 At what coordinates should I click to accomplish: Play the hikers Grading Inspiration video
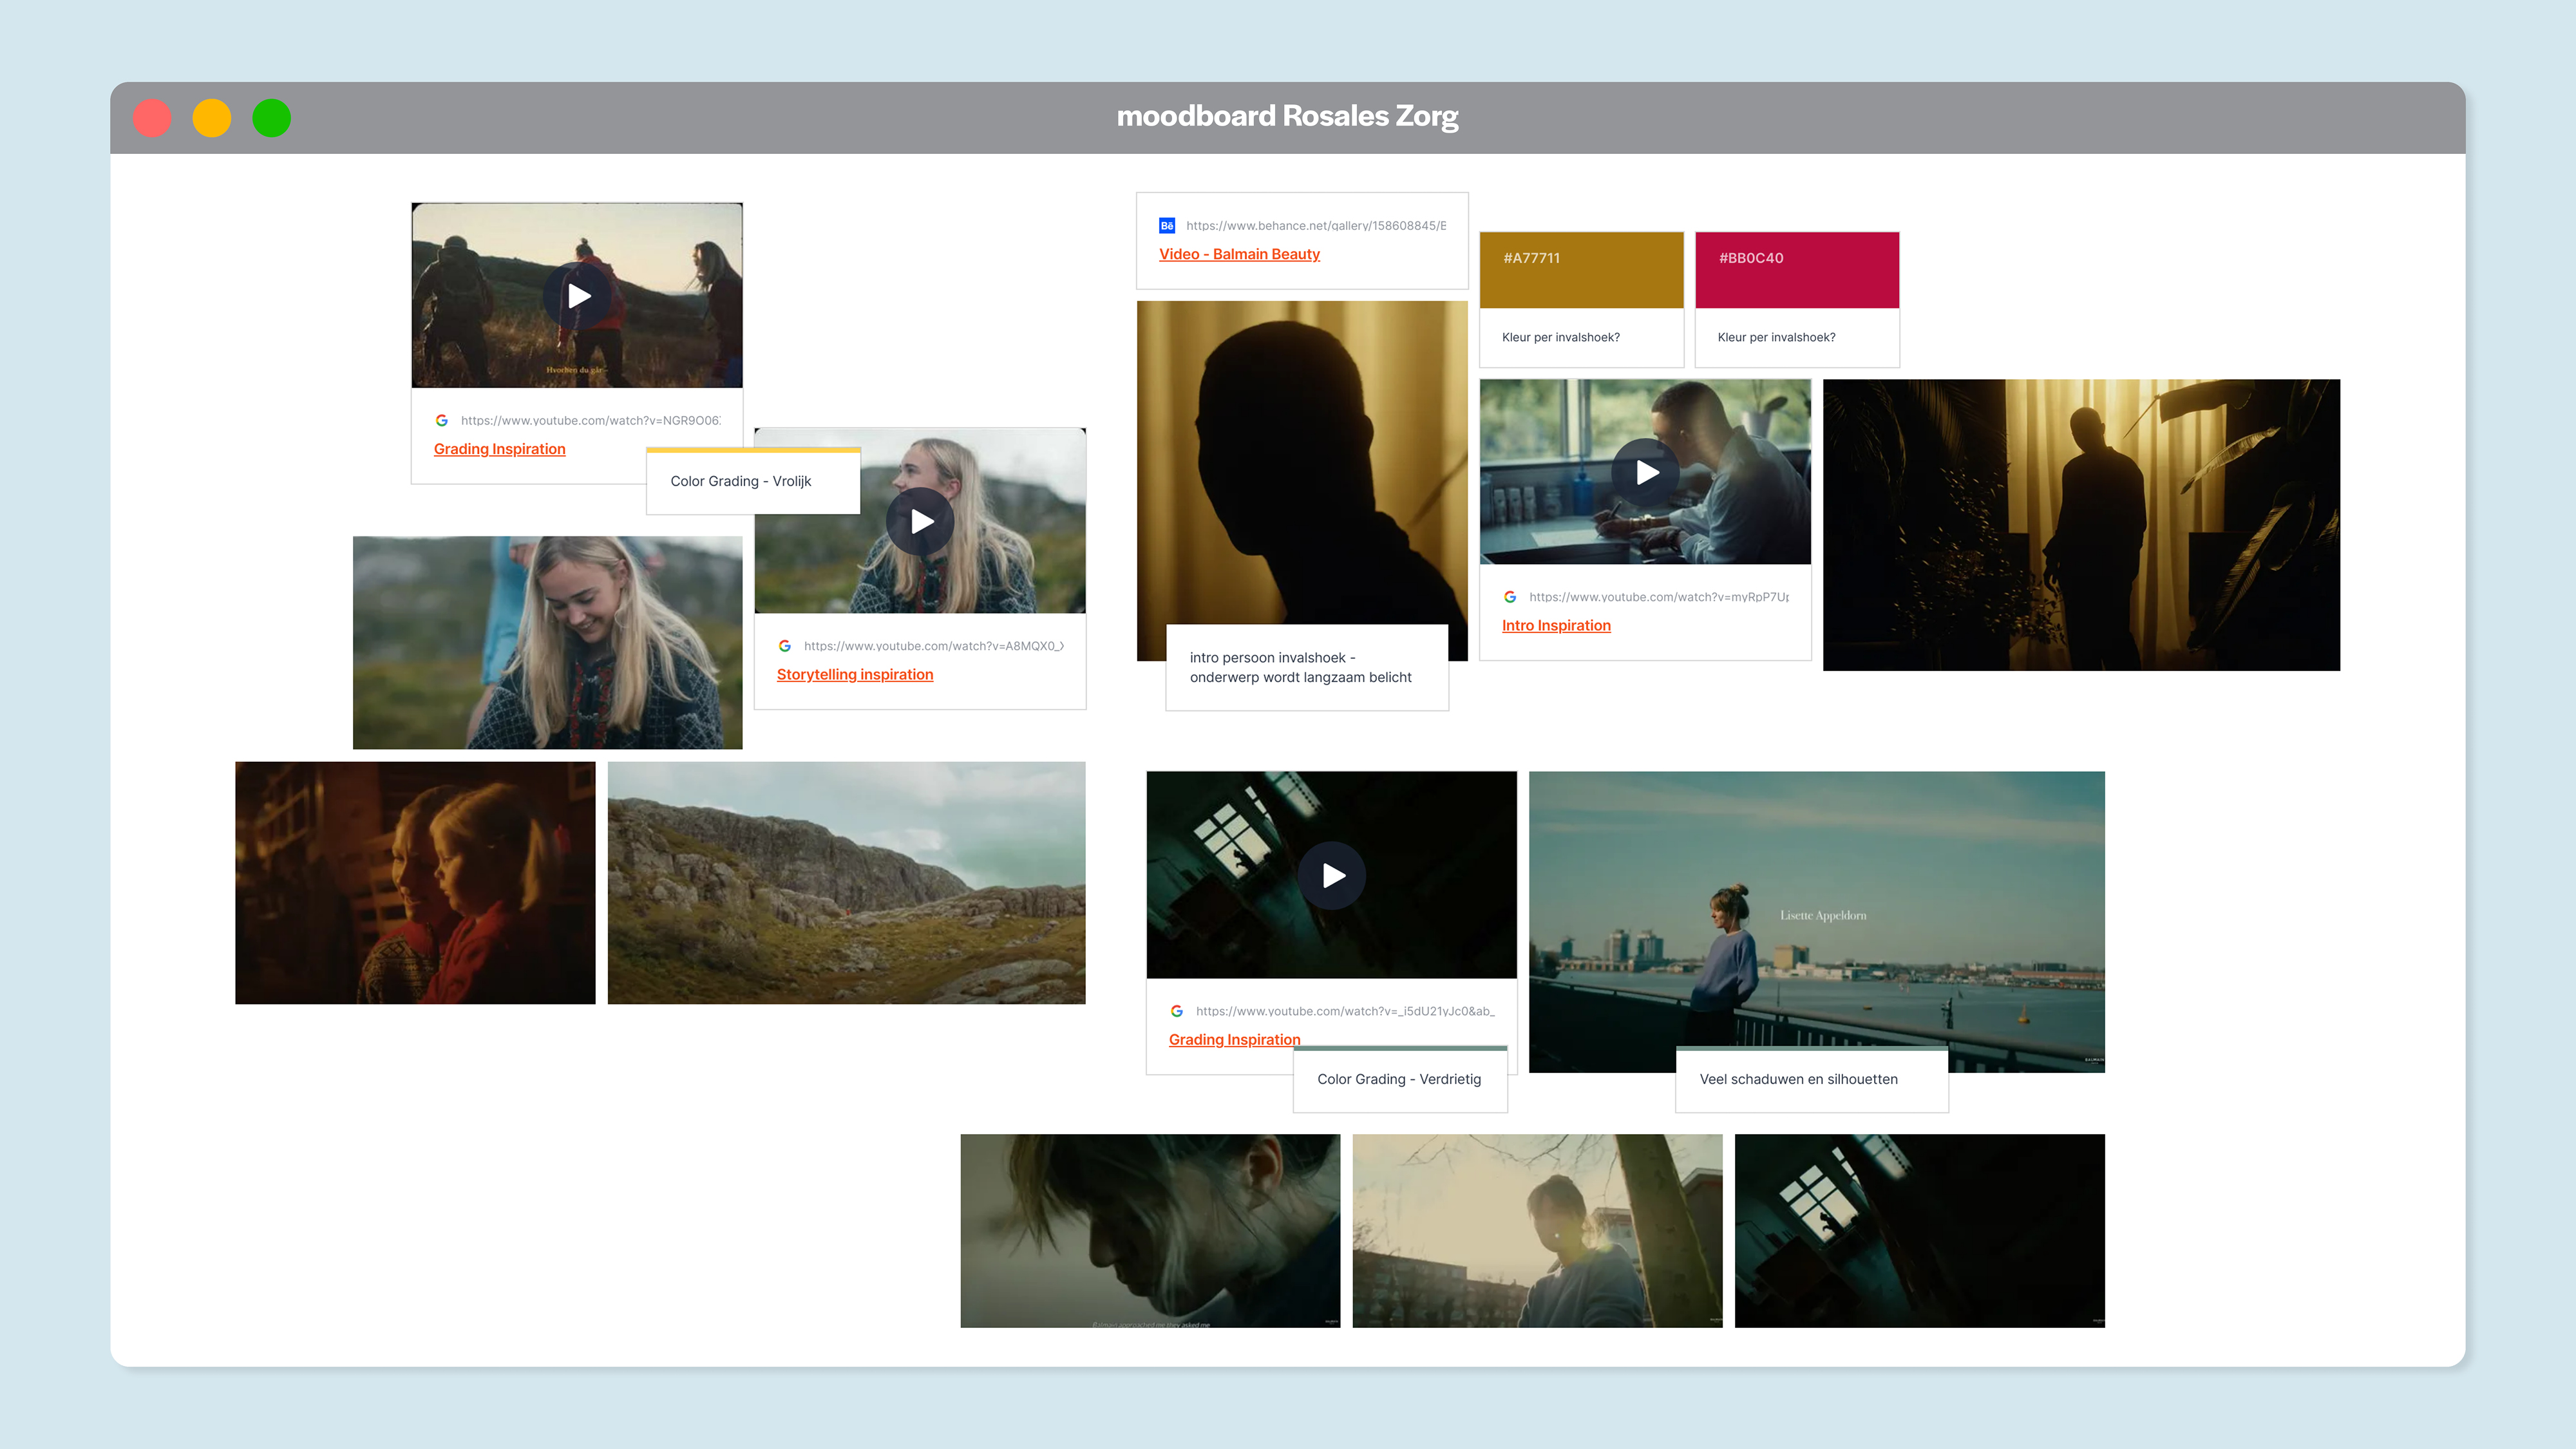(x=578, y=296)
